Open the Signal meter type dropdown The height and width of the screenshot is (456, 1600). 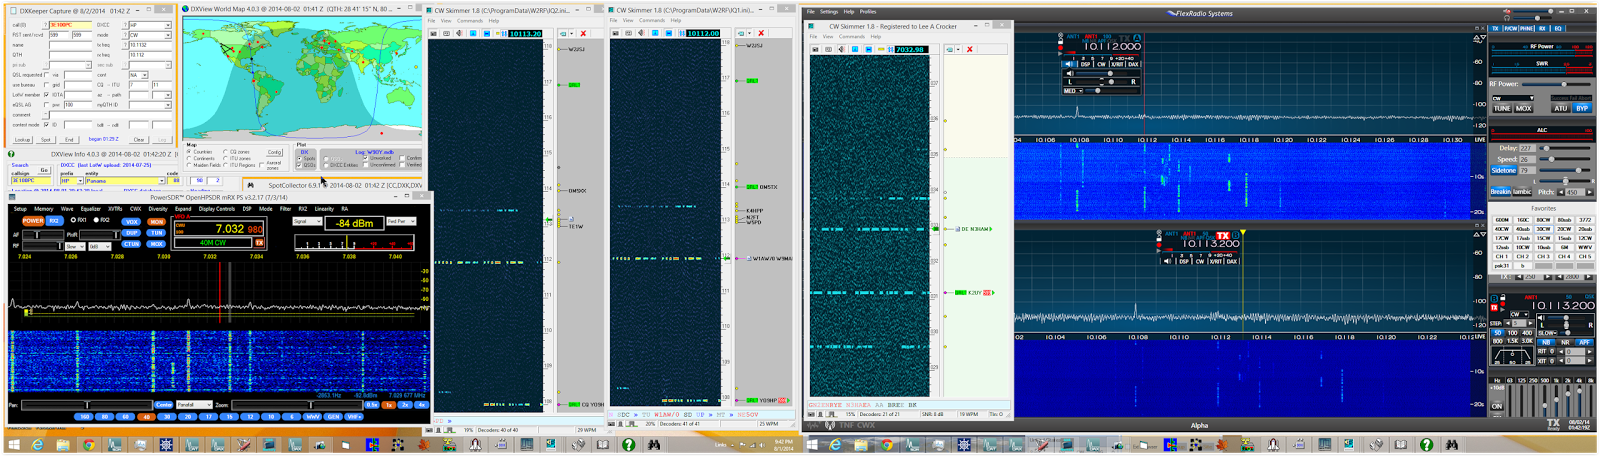pos(307,221)
